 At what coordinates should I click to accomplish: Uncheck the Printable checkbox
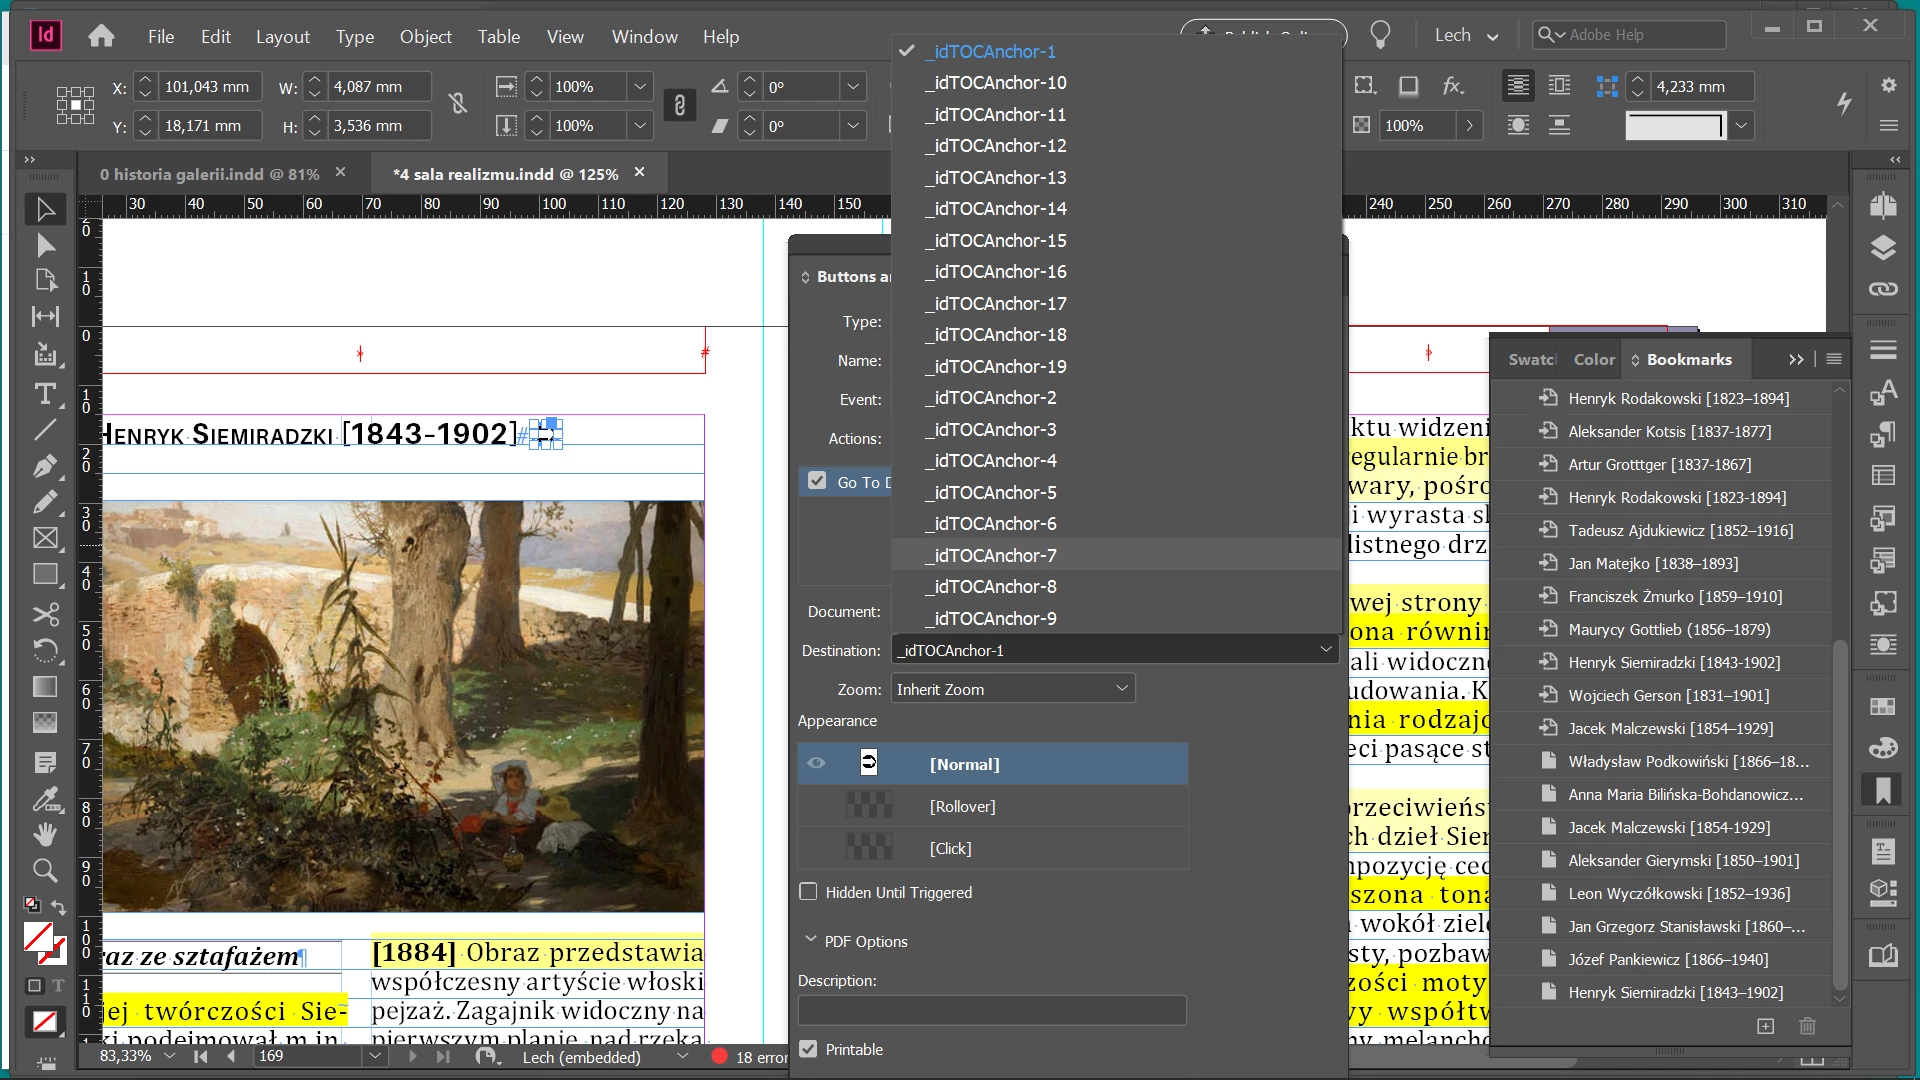click(808, 1049)
